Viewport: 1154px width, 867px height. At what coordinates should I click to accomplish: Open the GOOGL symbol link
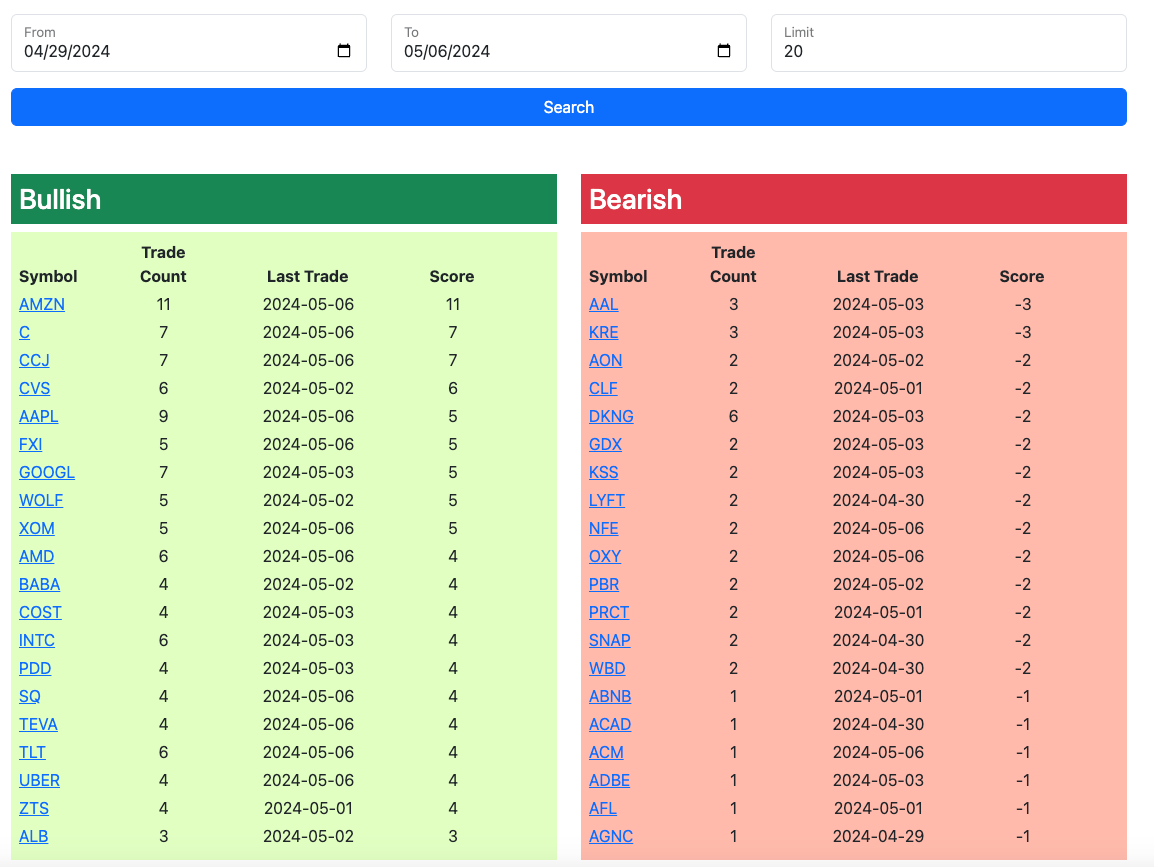[x=47, y=473]
